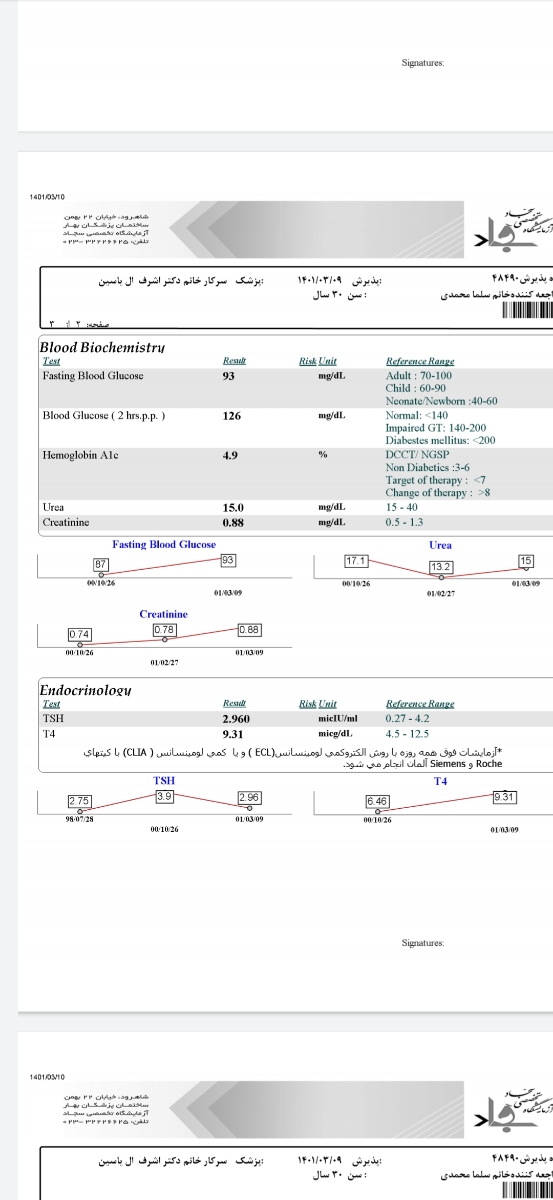Click the Urea chart title
Viewport: 553px width, 1200px height.
tap(440, 545)
